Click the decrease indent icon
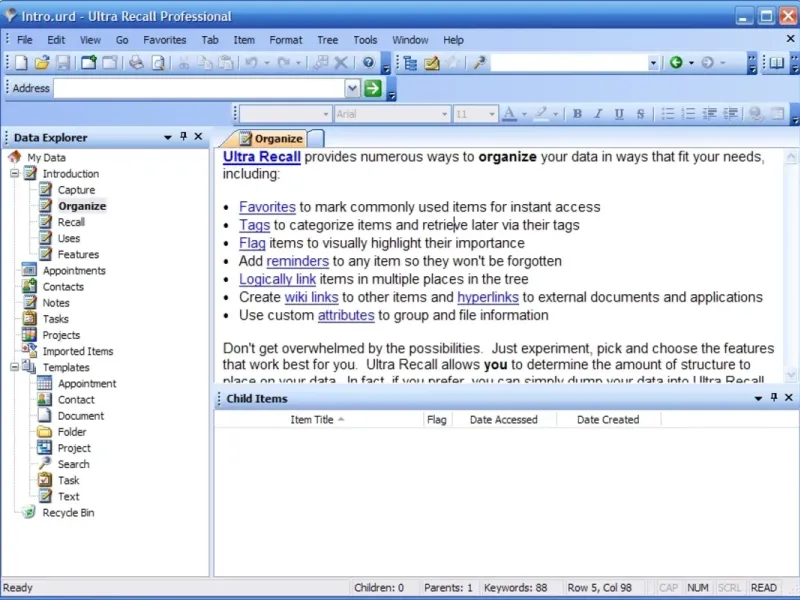 (x=709, y=114)
